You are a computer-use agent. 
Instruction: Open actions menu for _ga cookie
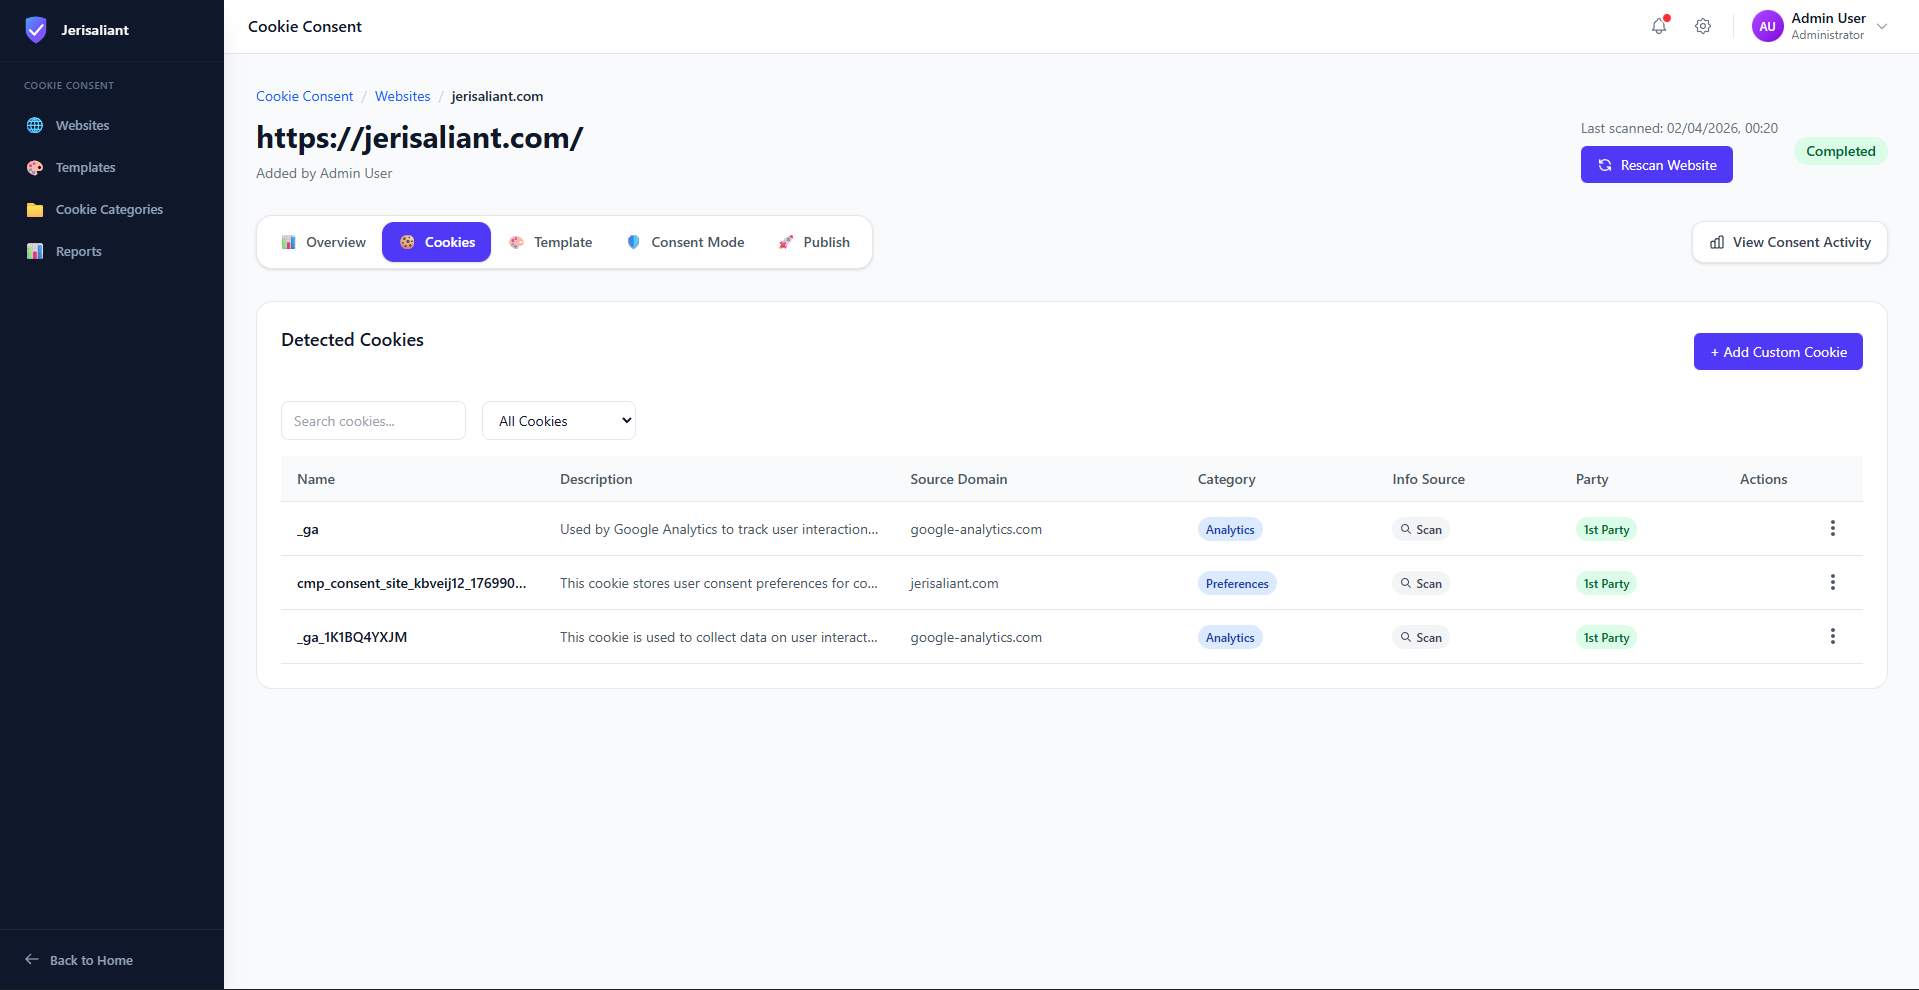(x=1832, y=529)
